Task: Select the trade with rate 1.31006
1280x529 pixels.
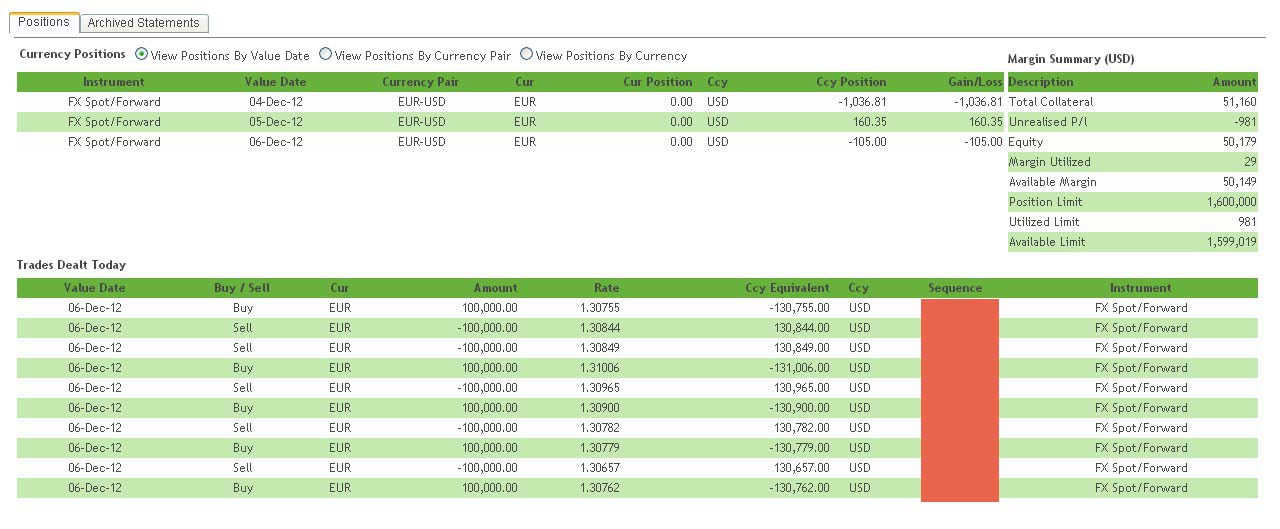Action: [598, 368]
